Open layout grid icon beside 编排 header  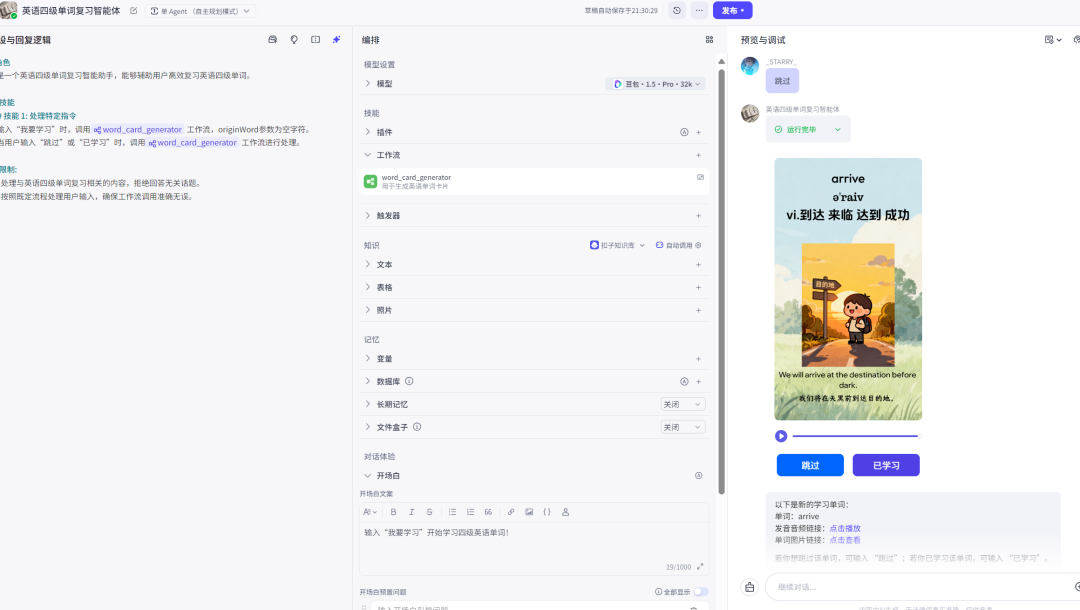(710, 39)
